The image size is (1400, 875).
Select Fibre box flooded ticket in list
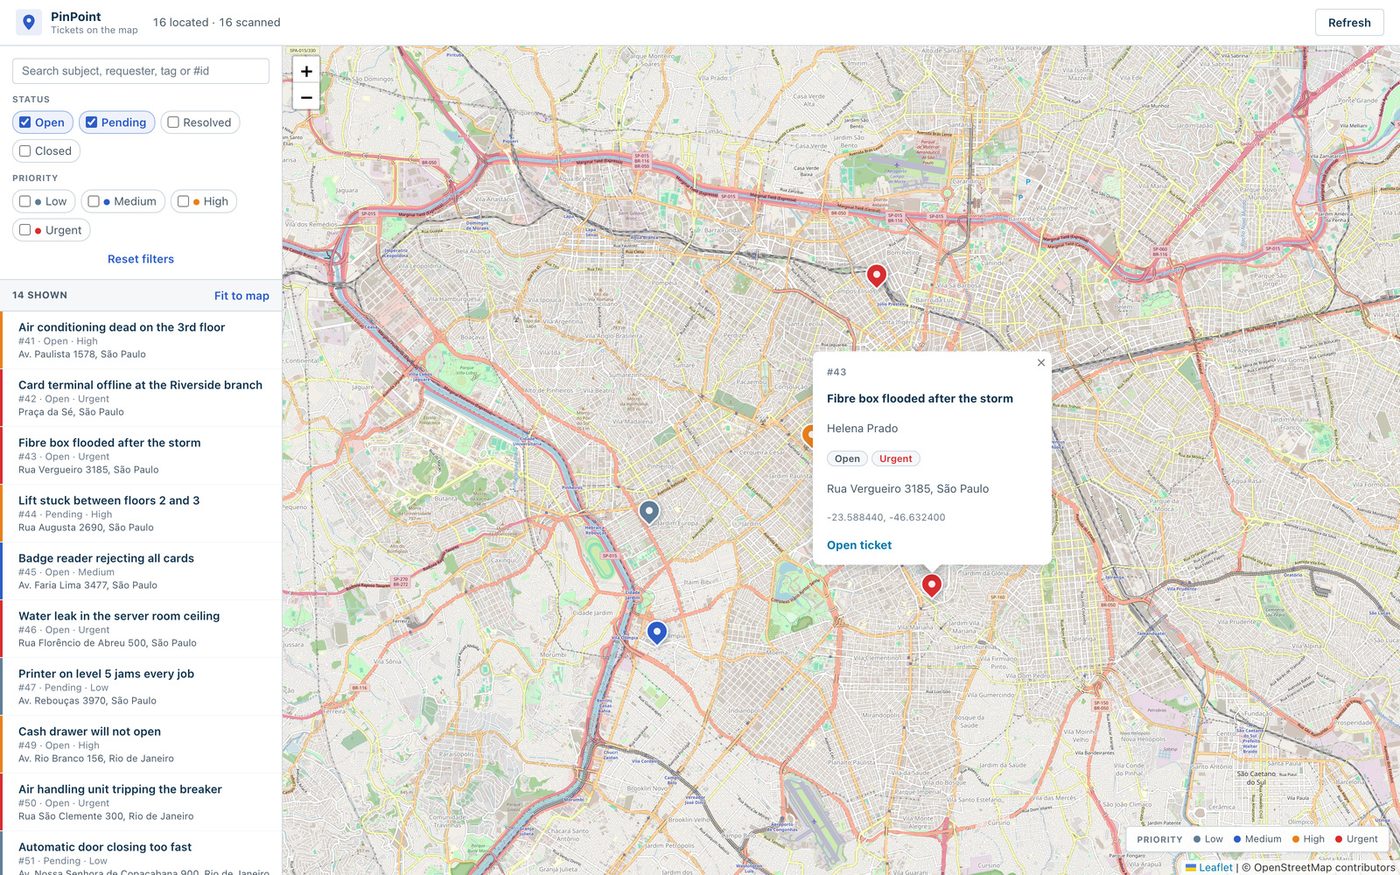click(x=141, y=456)
